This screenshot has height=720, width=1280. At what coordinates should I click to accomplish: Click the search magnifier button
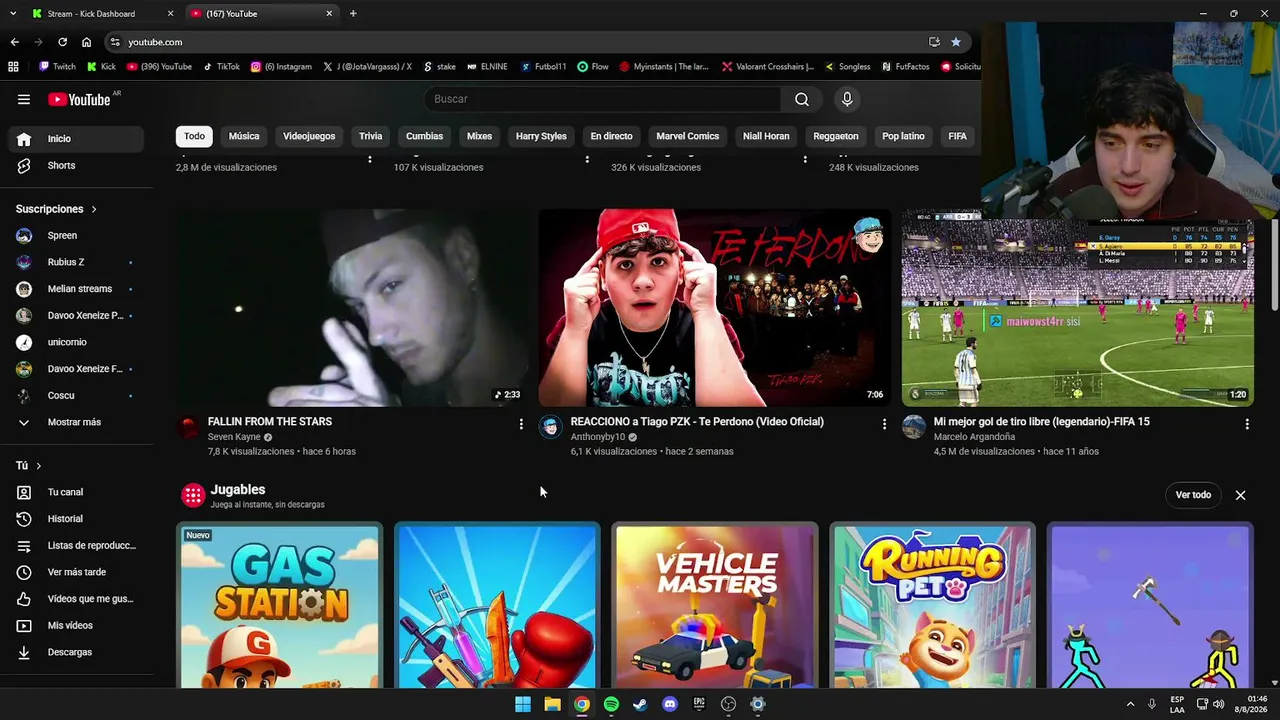802,99
